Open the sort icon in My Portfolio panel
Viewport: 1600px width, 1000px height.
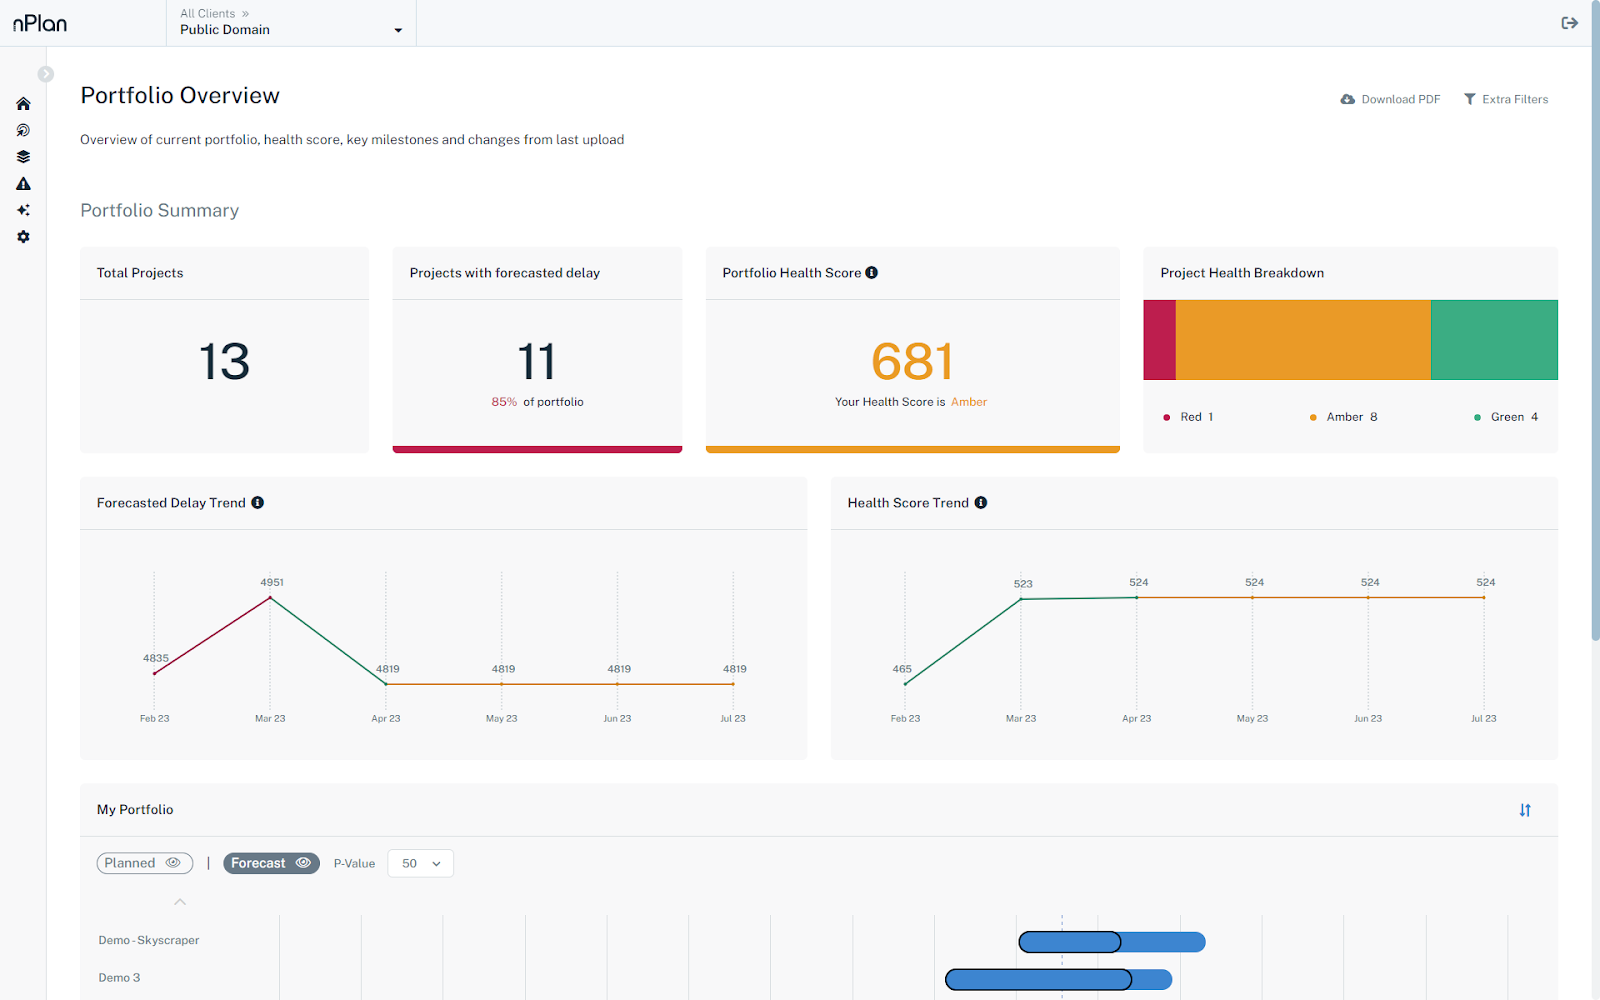1524,810
